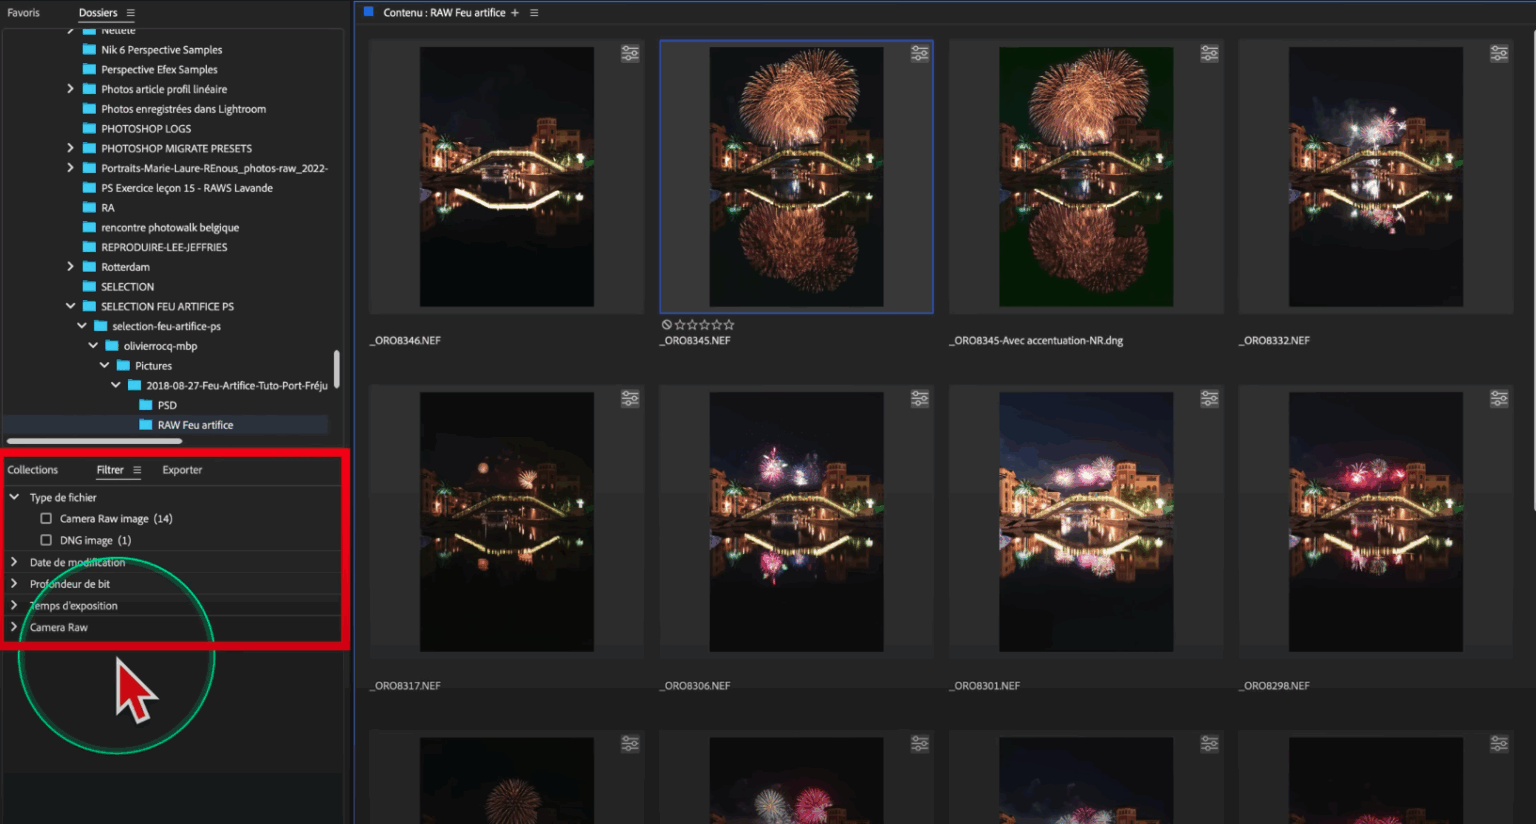1536x824 pixels.
Task: Expand the Date de modification filter
Action: 13,562
